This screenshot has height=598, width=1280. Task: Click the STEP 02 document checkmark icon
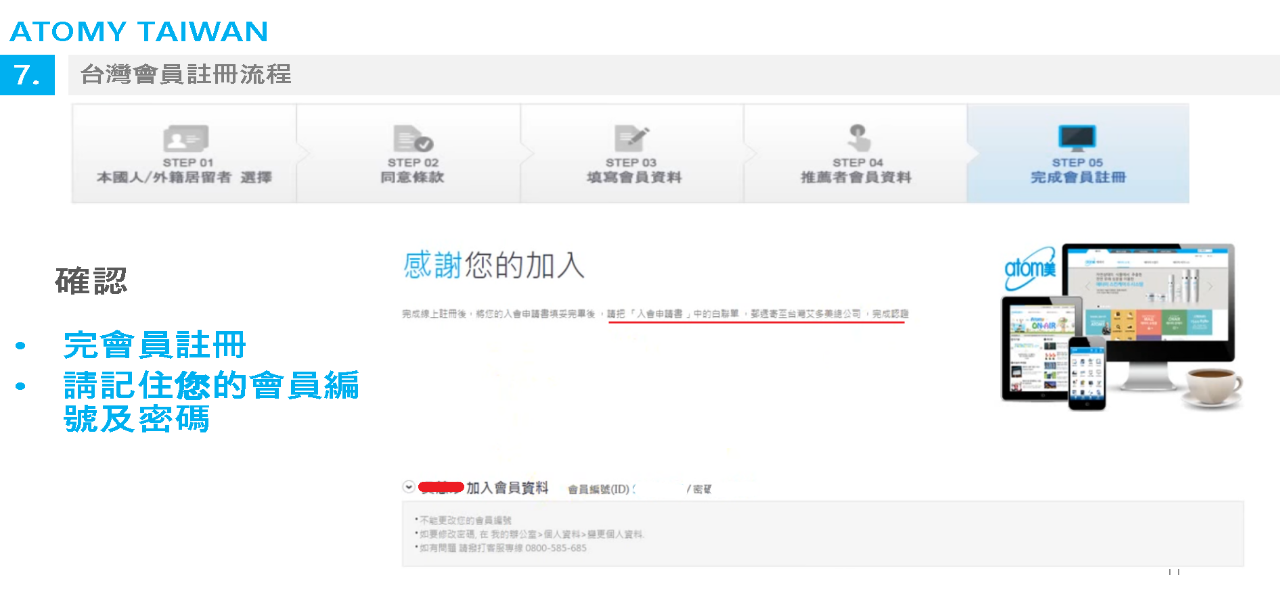[412, 138]
